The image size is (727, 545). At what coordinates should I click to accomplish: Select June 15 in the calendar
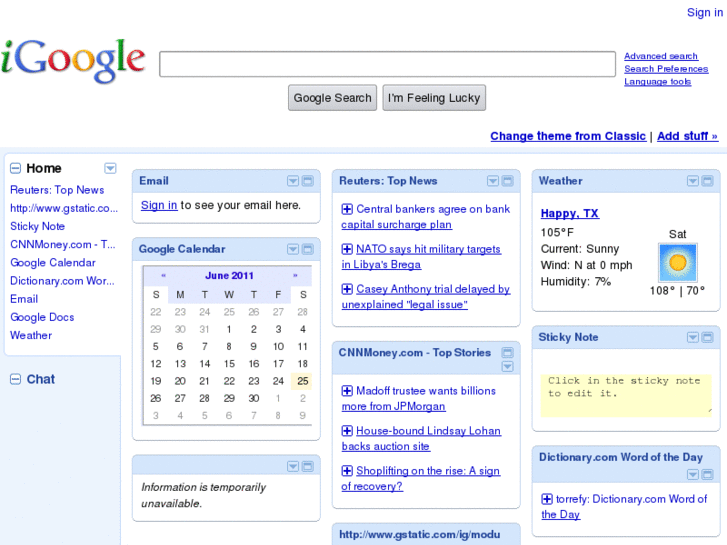230,364
